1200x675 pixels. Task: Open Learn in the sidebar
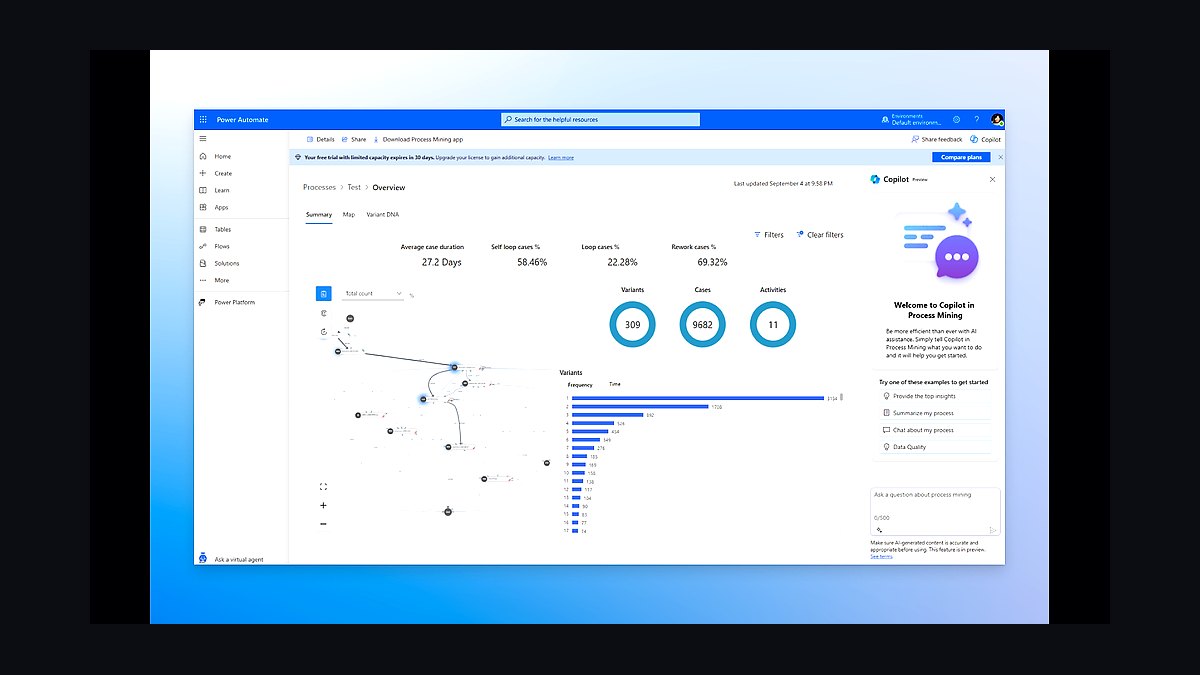click(222, 190)
